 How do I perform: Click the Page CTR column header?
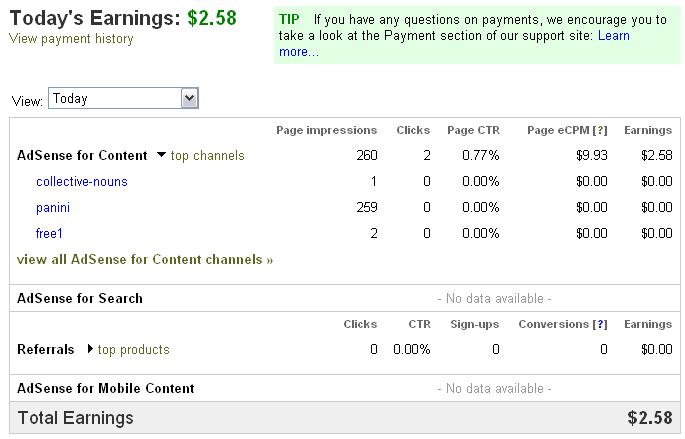pyautogui.click(x=473, y=130)
